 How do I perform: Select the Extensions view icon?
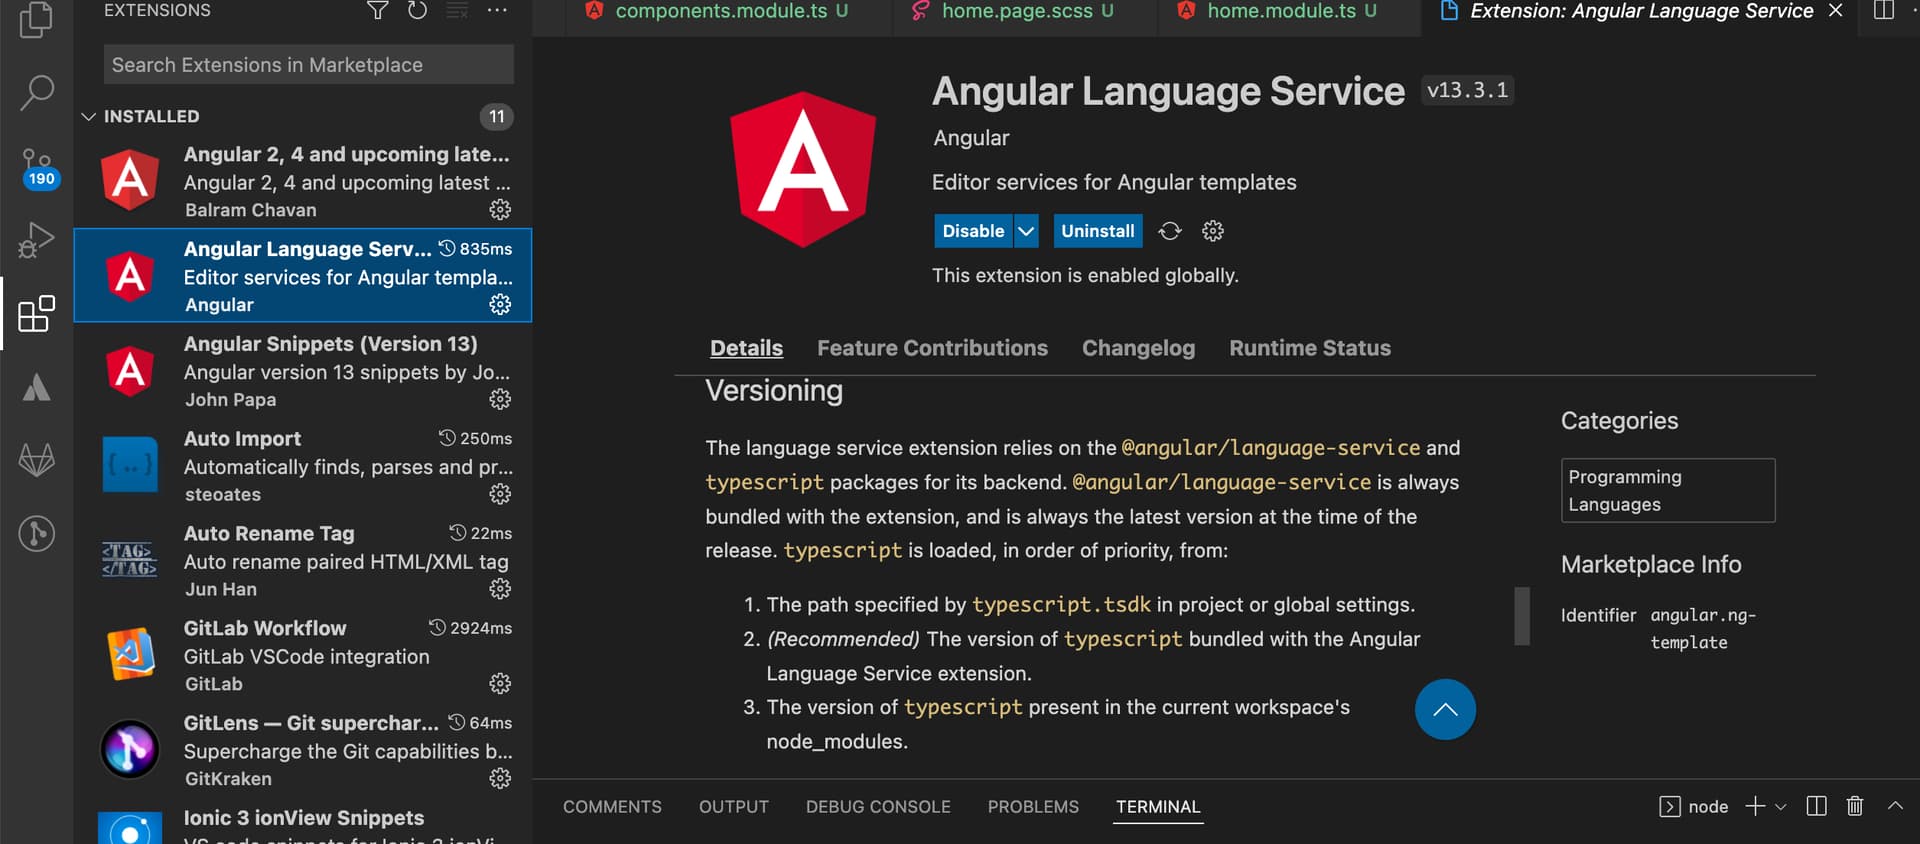(36, 314)
